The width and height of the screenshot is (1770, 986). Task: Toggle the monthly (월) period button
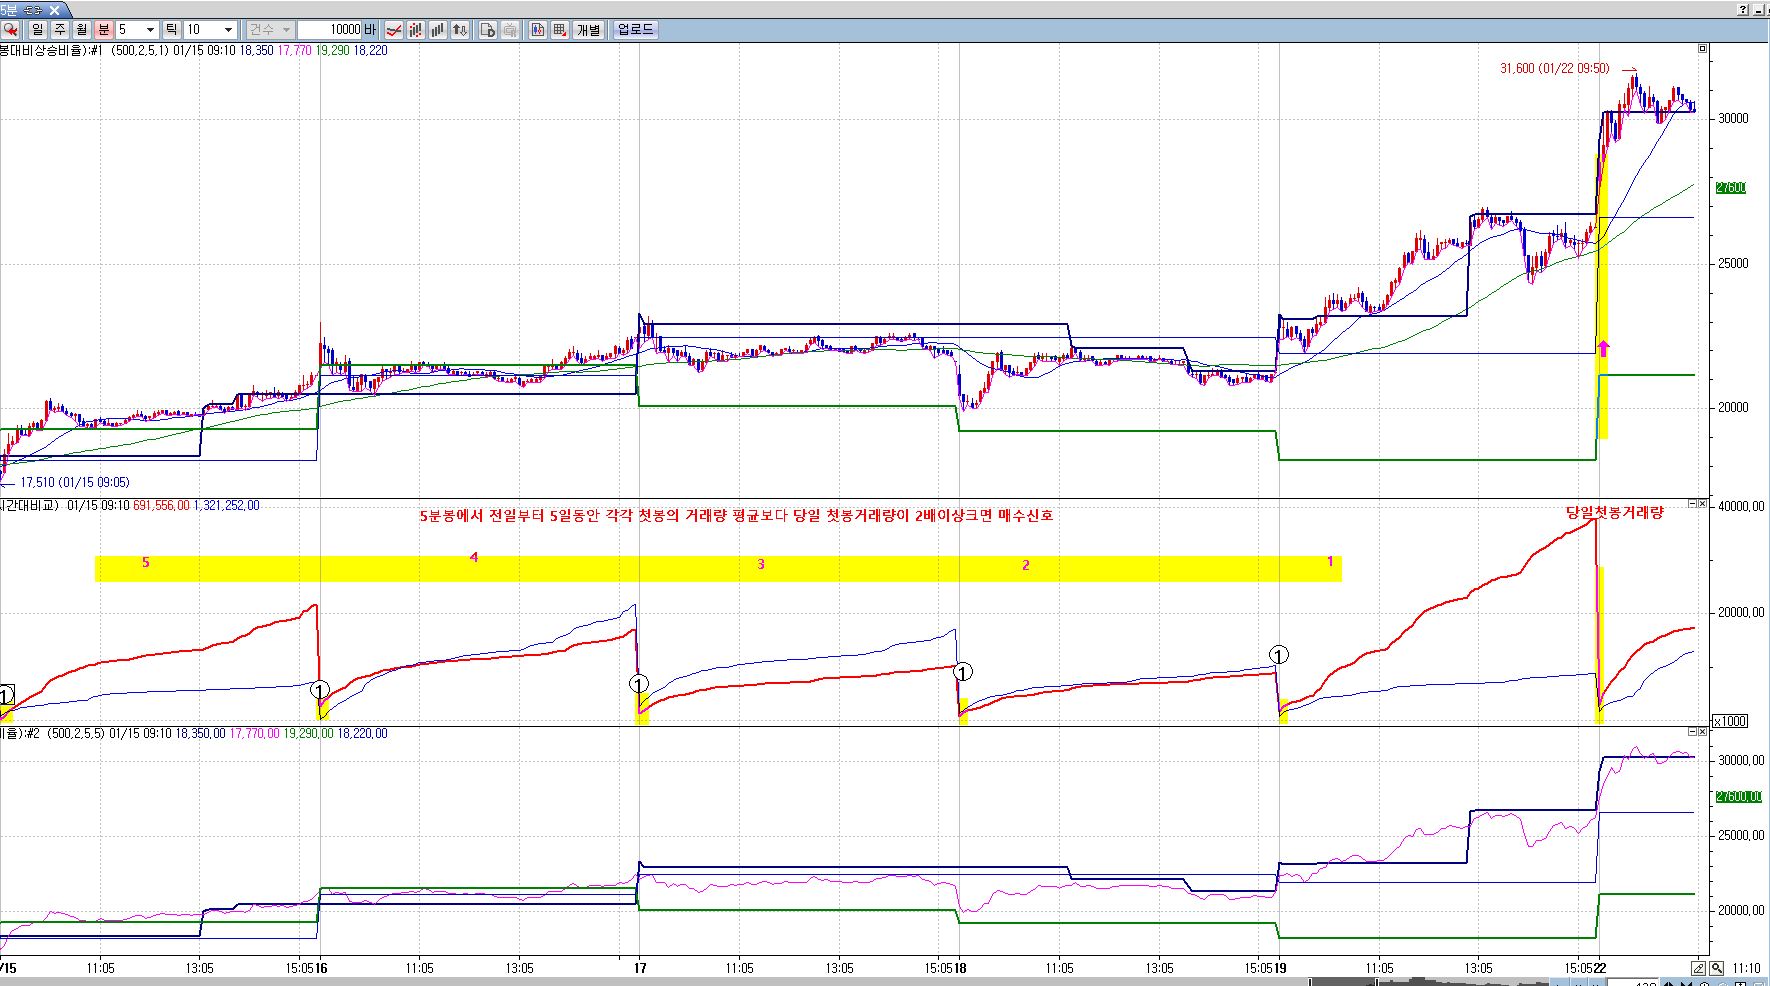point(81,30)
